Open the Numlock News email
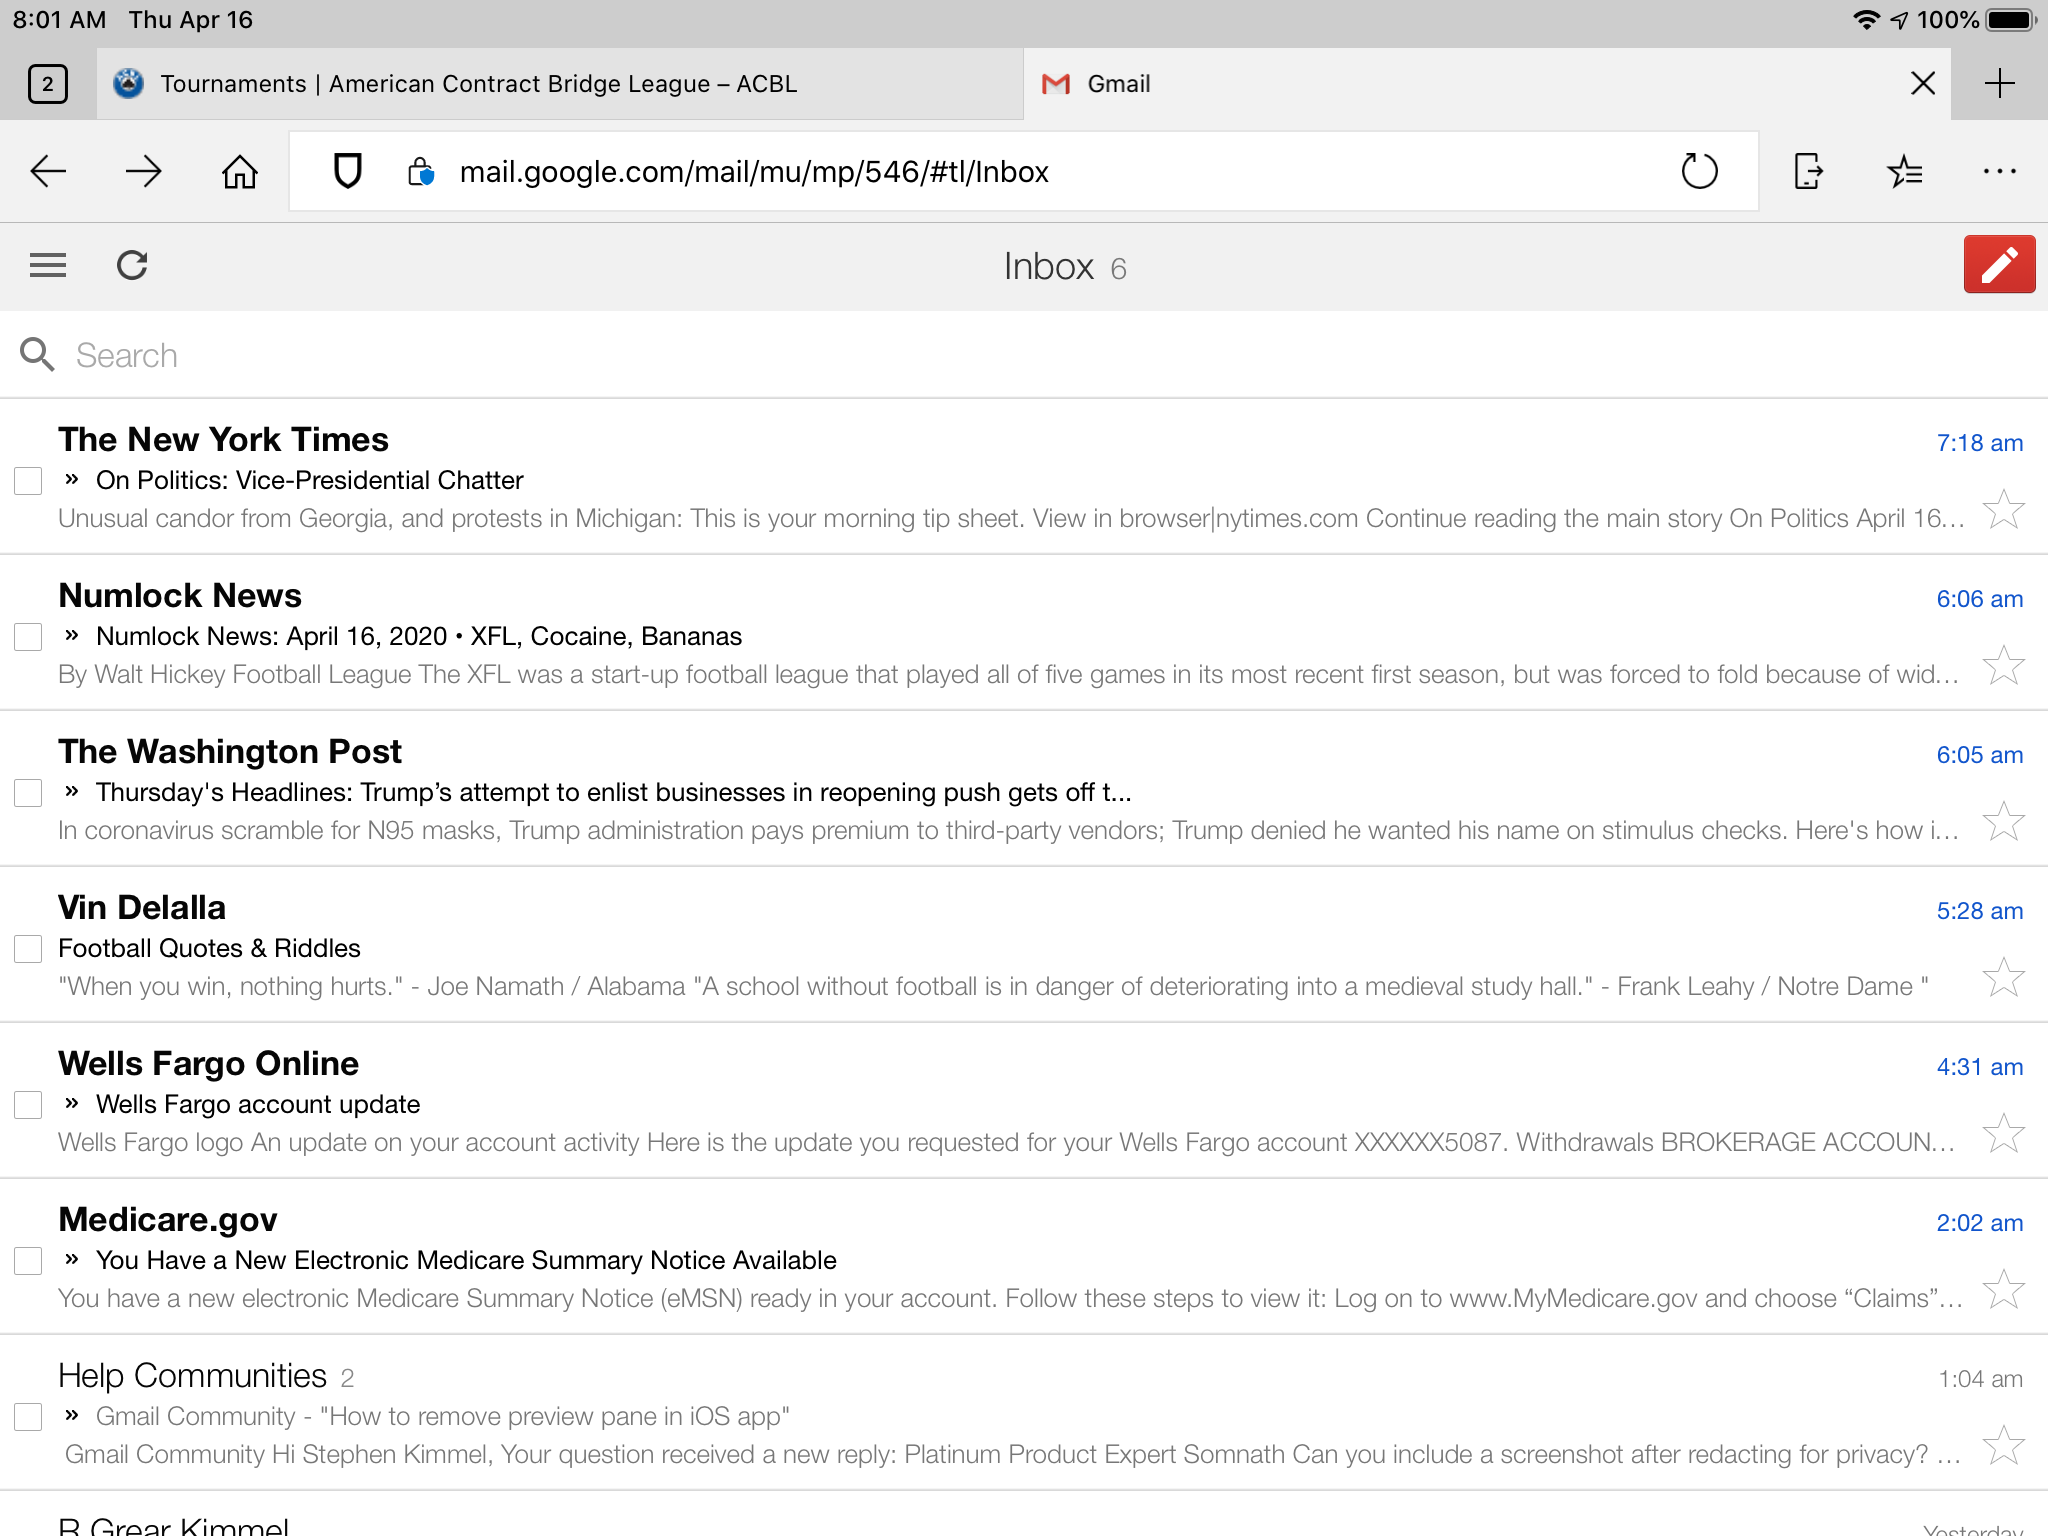The width and height of the screenshot is (2048, 1536). coord(1024,633)
